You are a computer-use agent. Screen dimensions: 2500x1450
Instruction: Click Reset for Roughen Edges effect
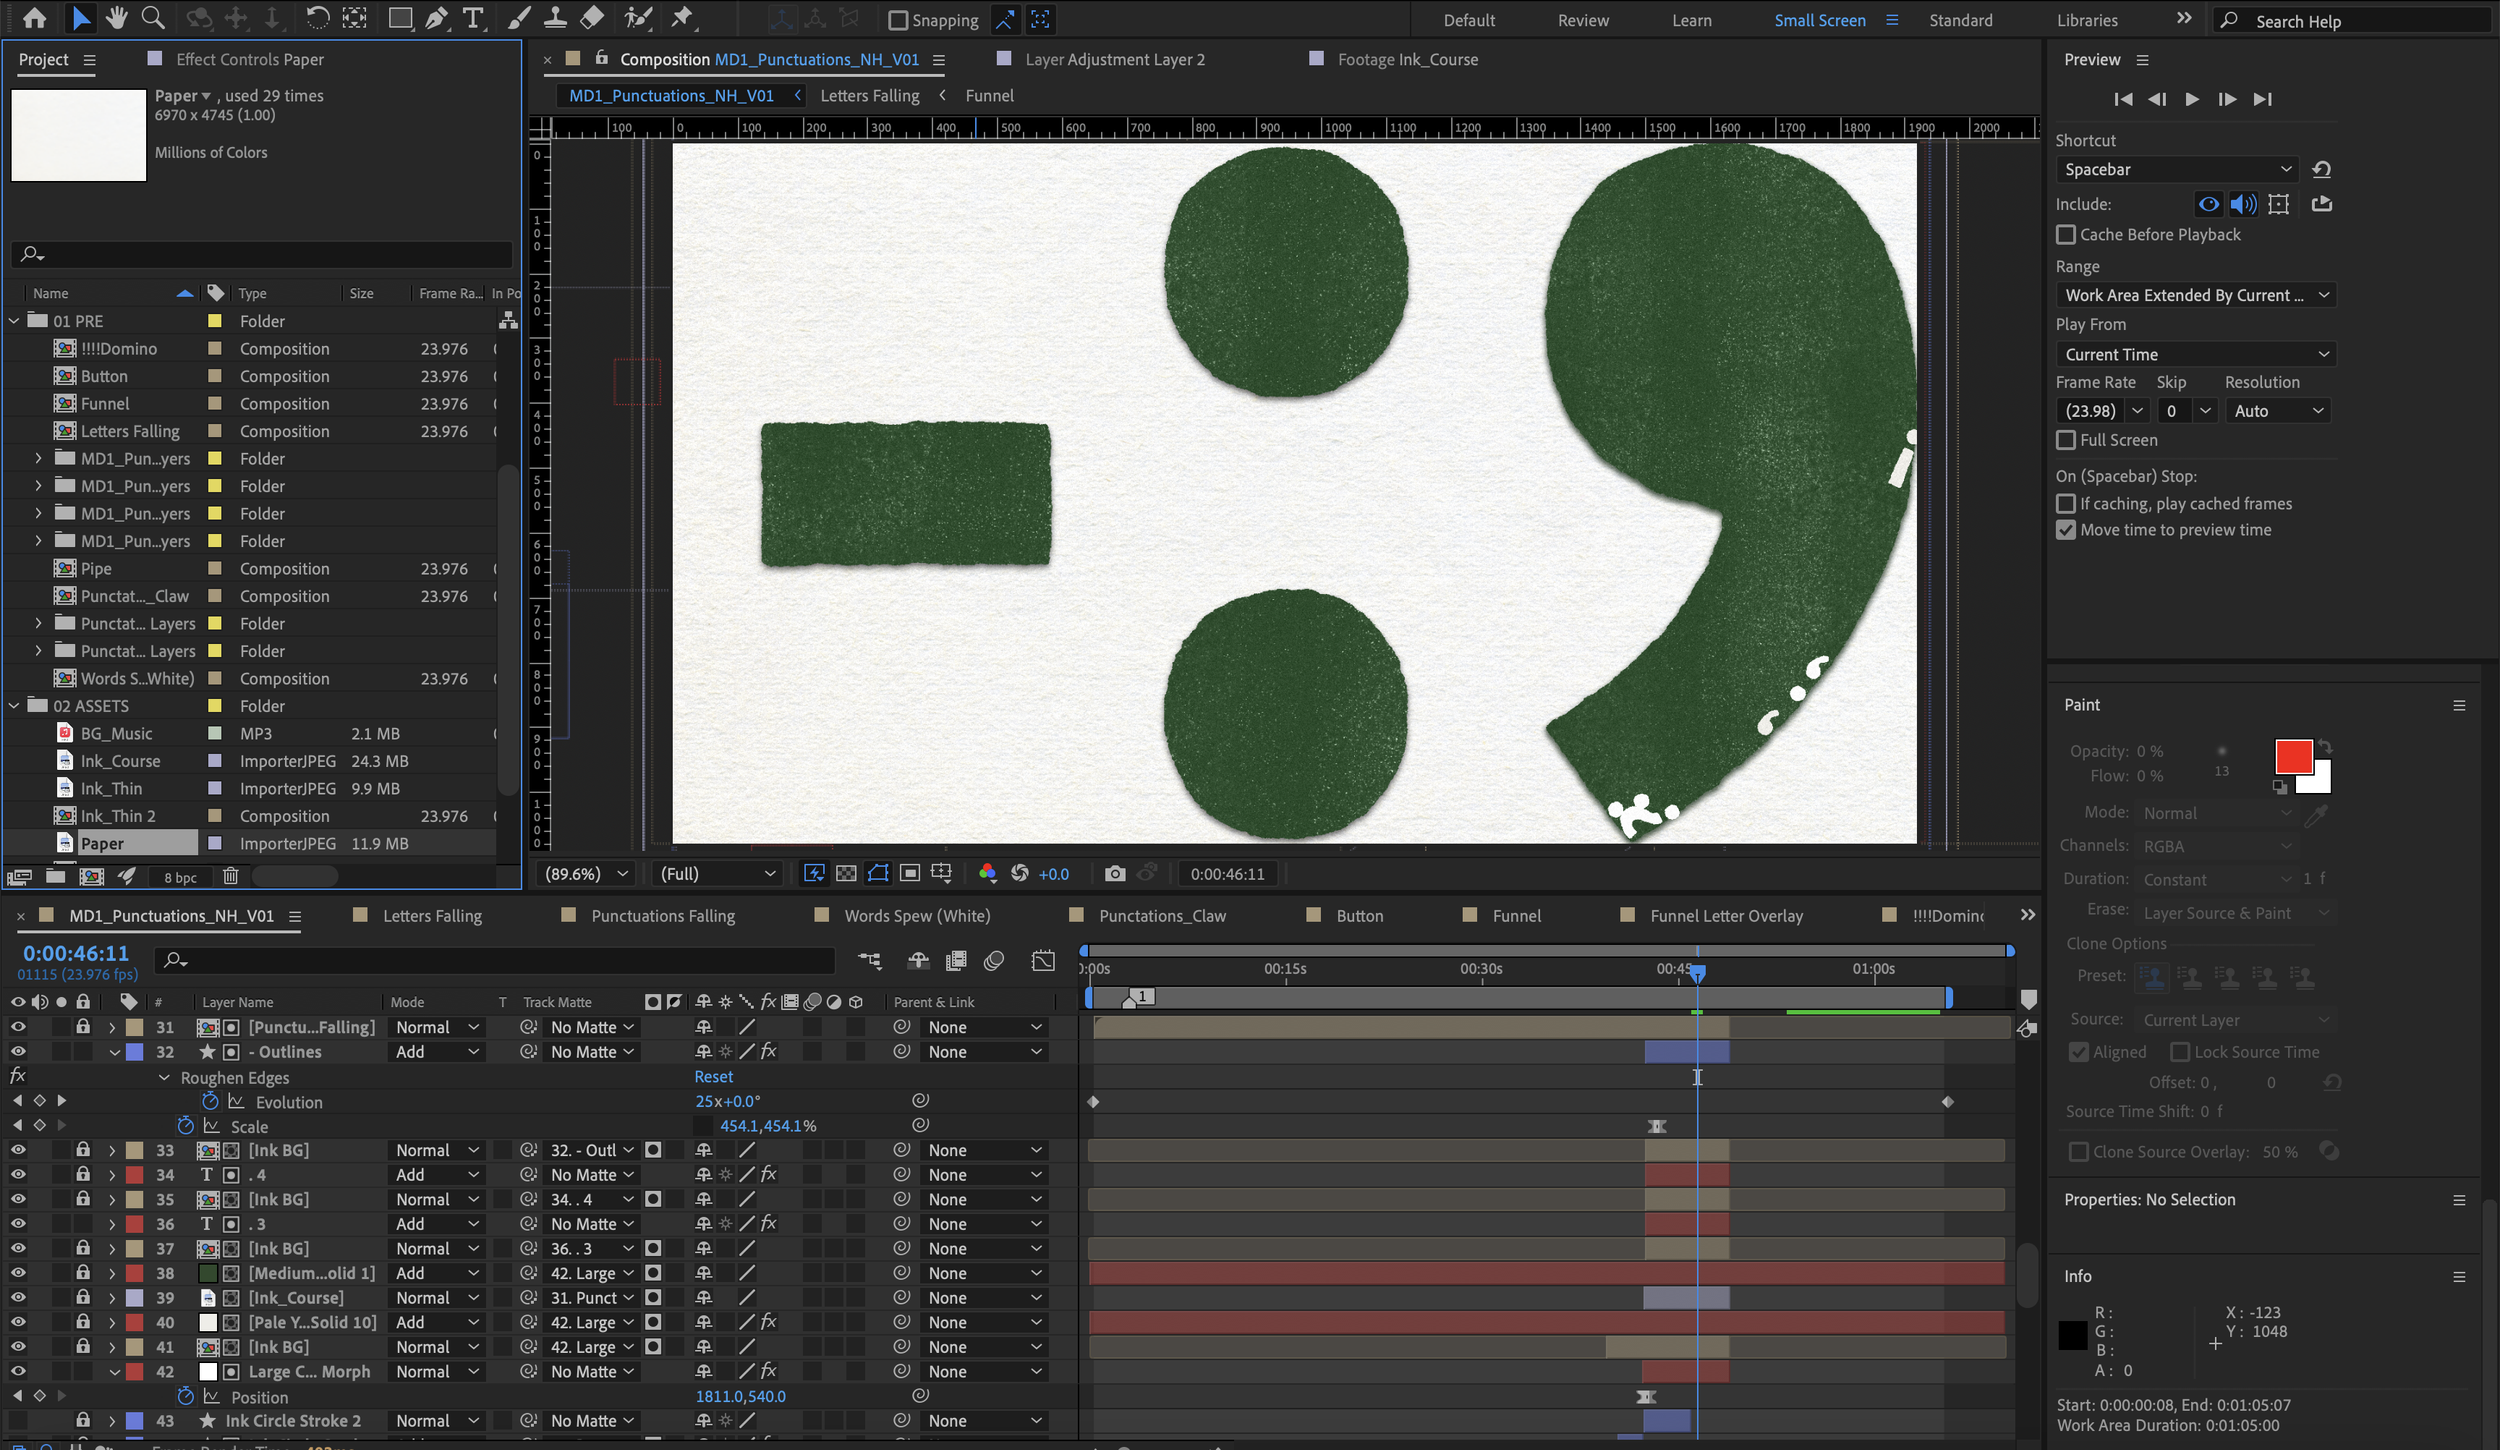coord(713,1077)
